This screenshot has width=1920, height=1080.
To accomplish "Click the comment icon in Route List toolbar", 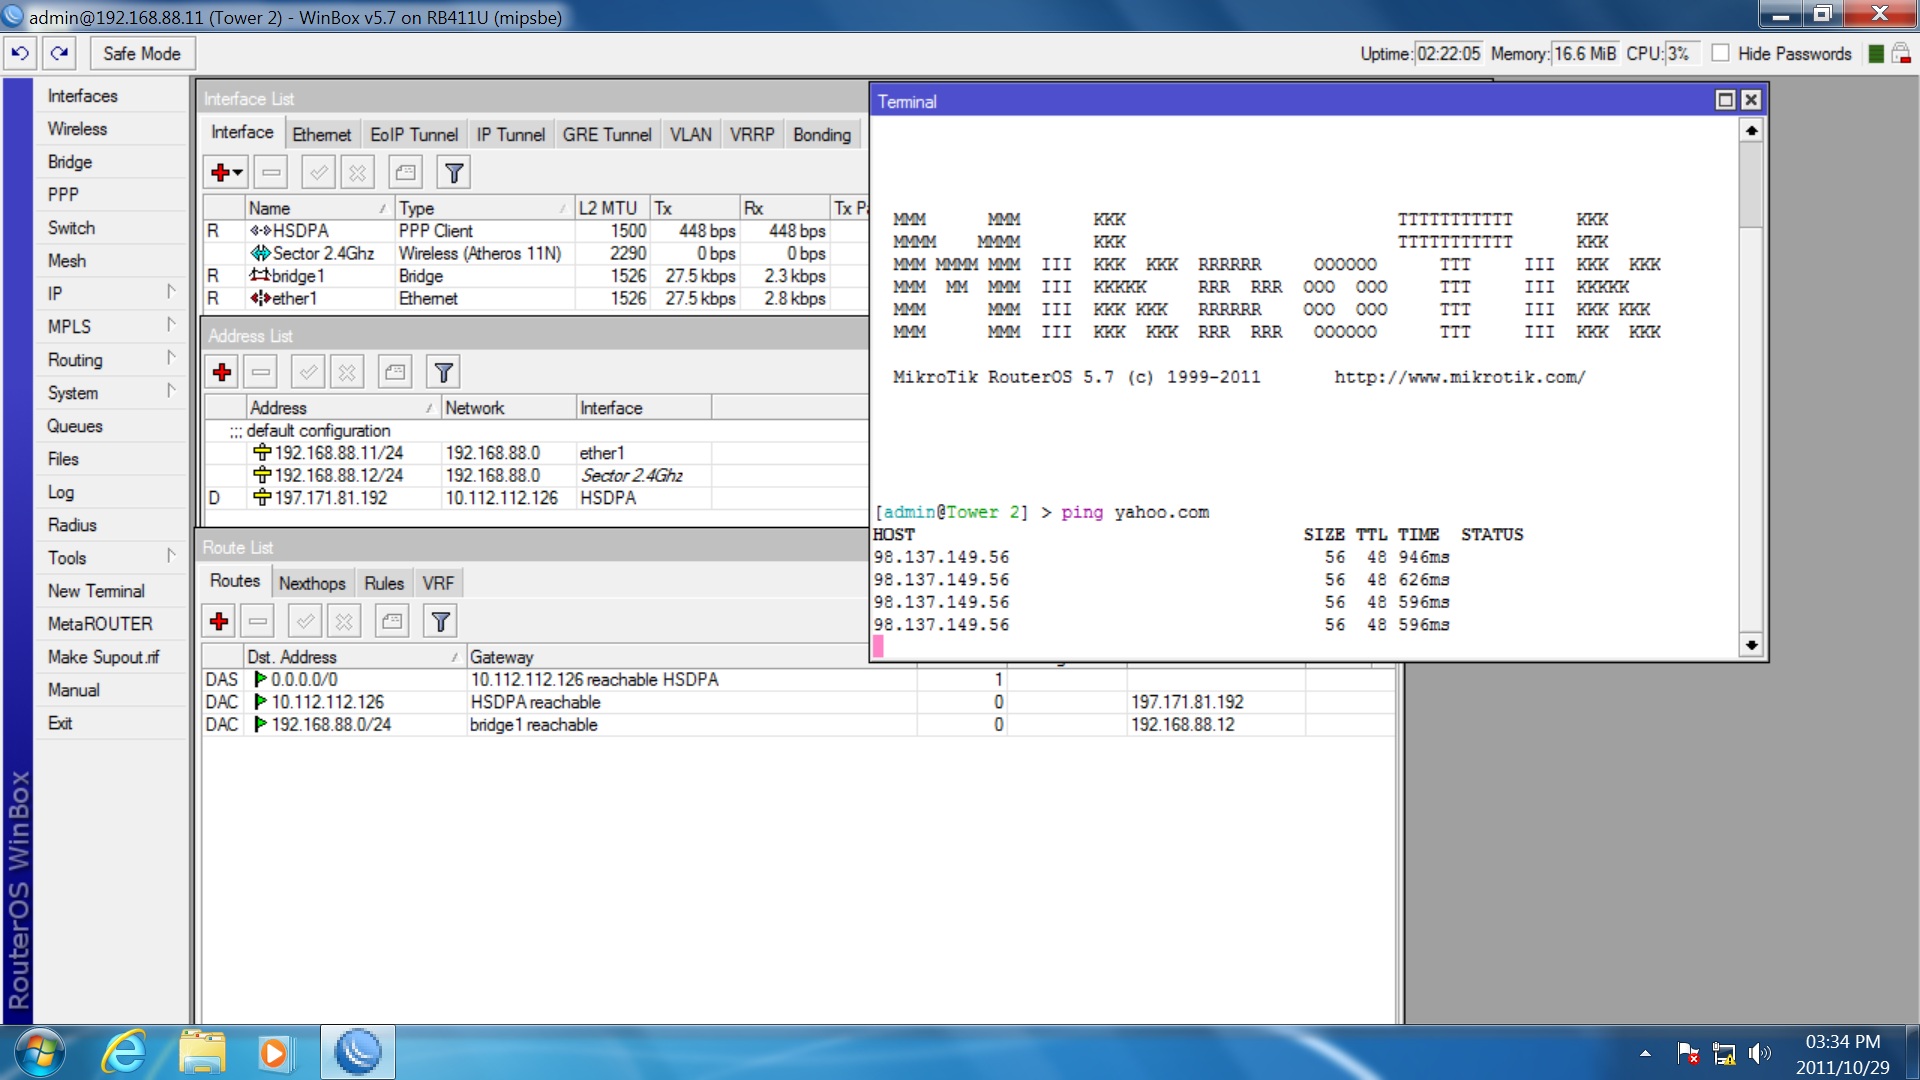I will coord(392,622).
